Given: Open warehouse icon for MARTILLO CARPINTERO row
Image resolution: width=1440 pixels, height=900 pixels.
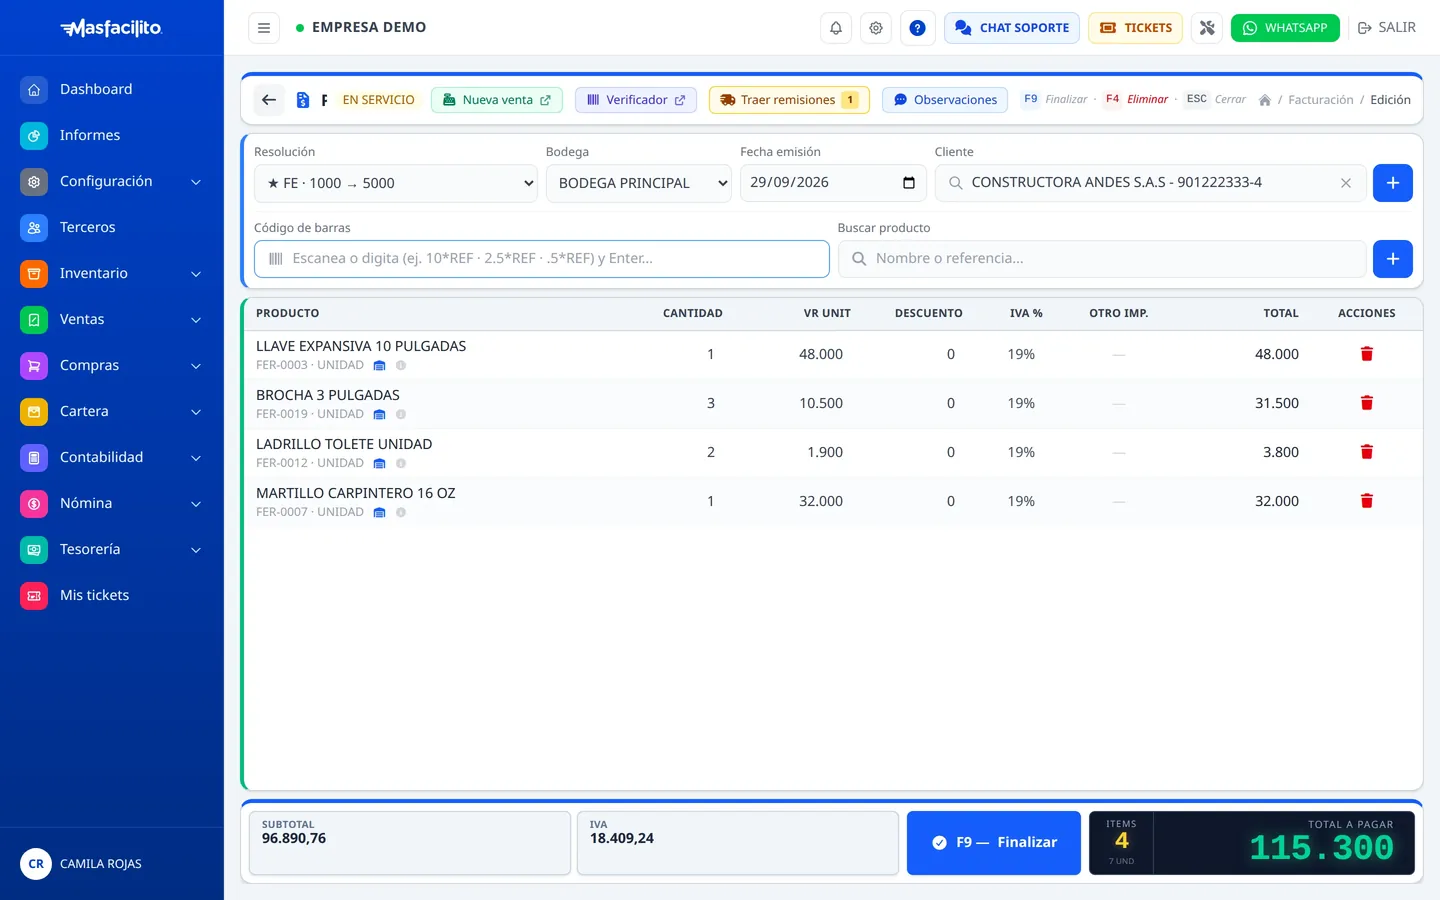Looking at the screenshot, I should point(379,513).
